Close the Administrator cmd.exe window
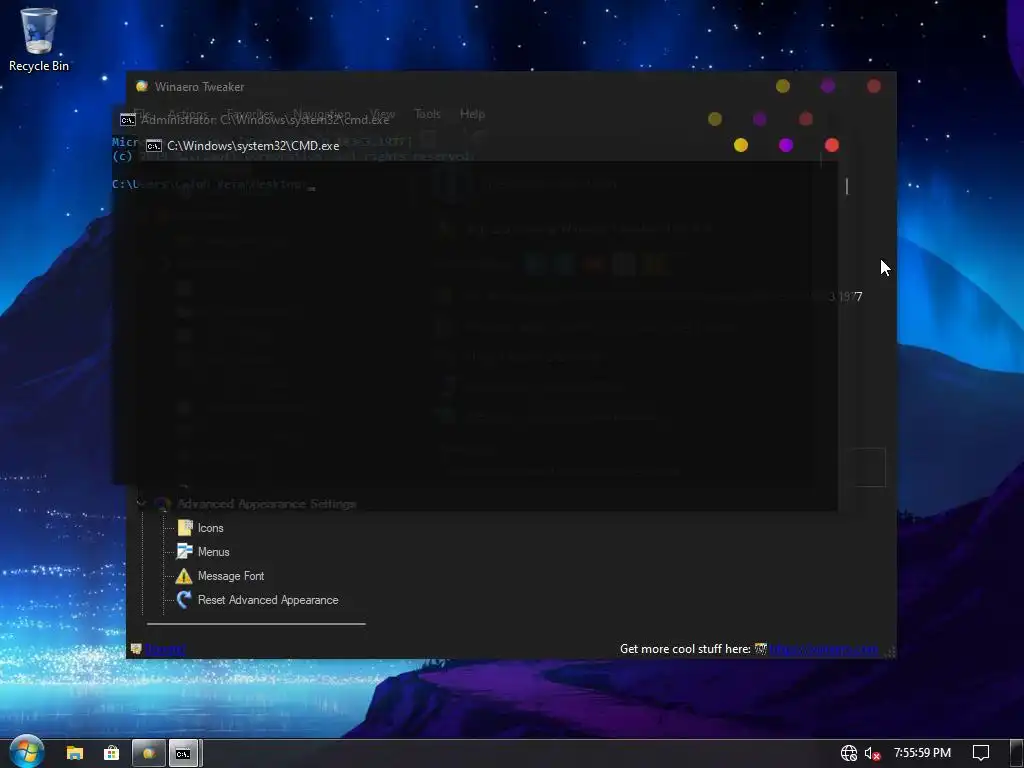 pyautogui.click(x=806, y=119)
